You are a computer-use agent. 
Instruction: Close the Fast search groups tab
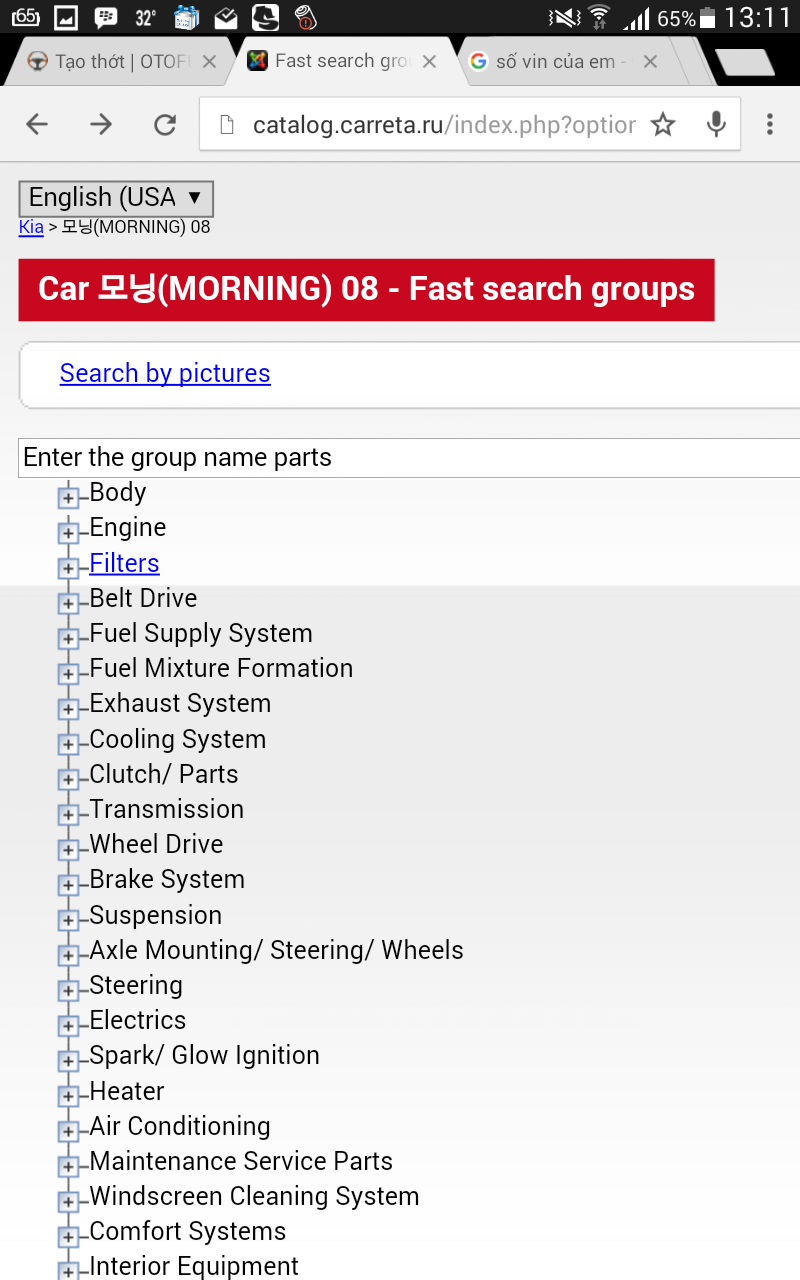pyautogui.click(x=429, y=62)
